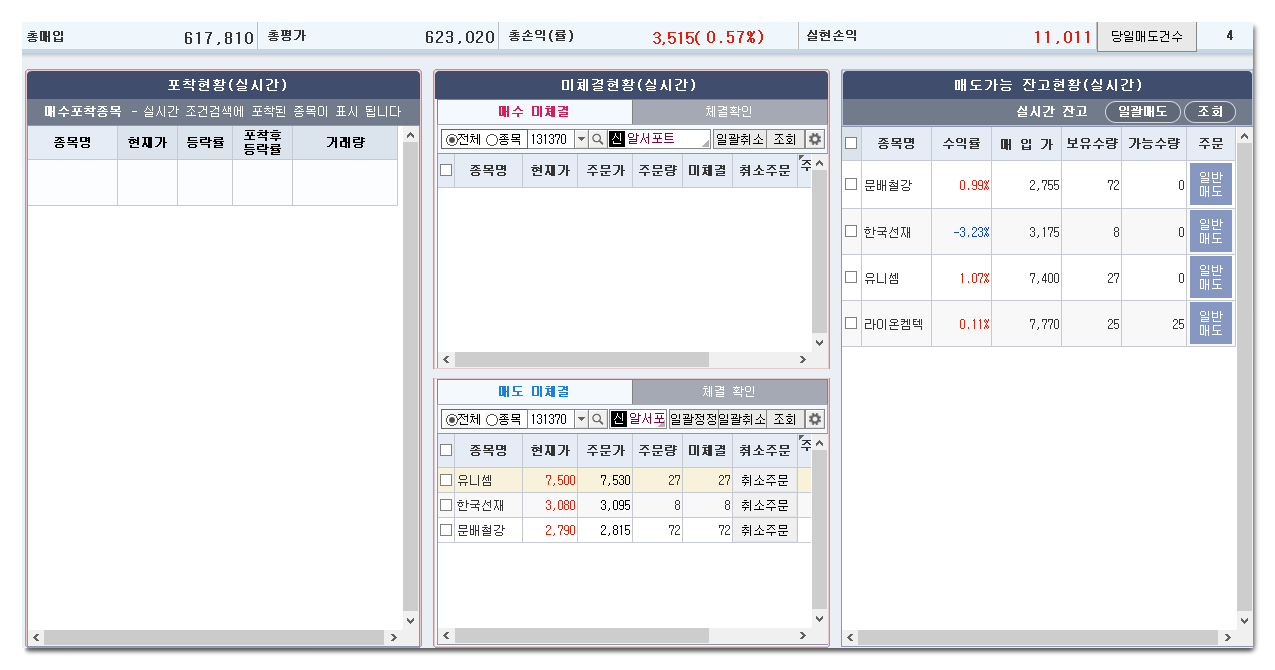The height and width of the screenshot is (670, 1275).
Task: Click 거래량 column header in 포착현황
Action: [x=345, y=142]
